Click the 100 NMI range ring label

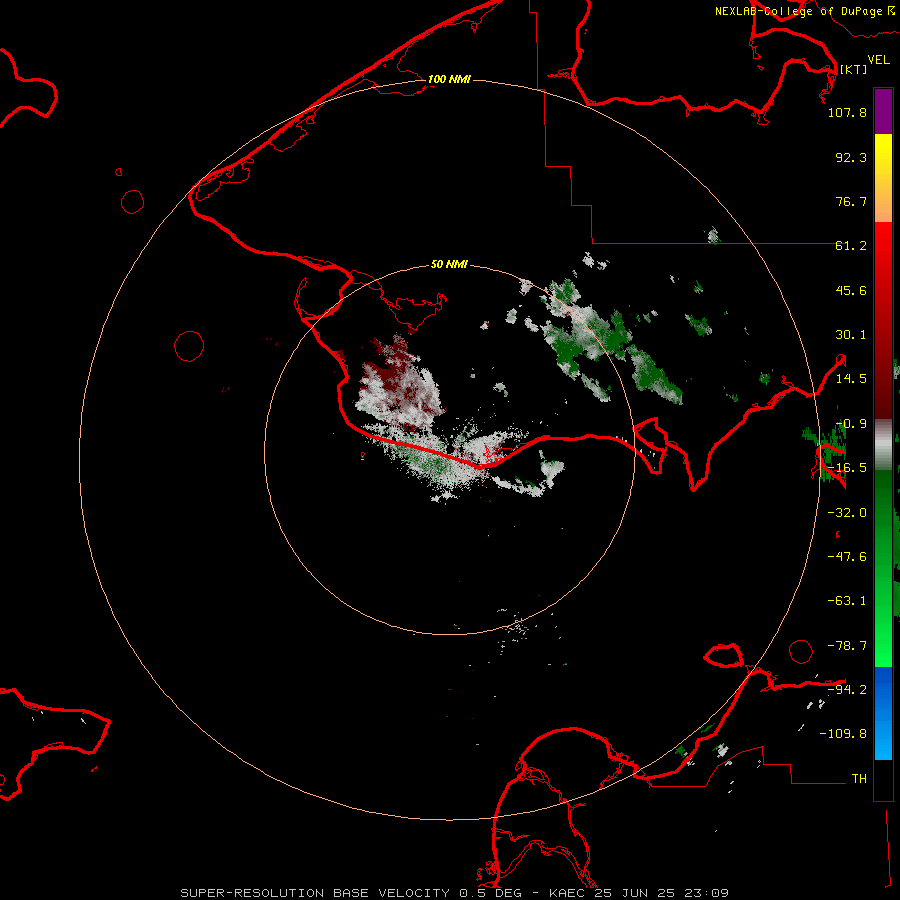[x=449, y=79]
